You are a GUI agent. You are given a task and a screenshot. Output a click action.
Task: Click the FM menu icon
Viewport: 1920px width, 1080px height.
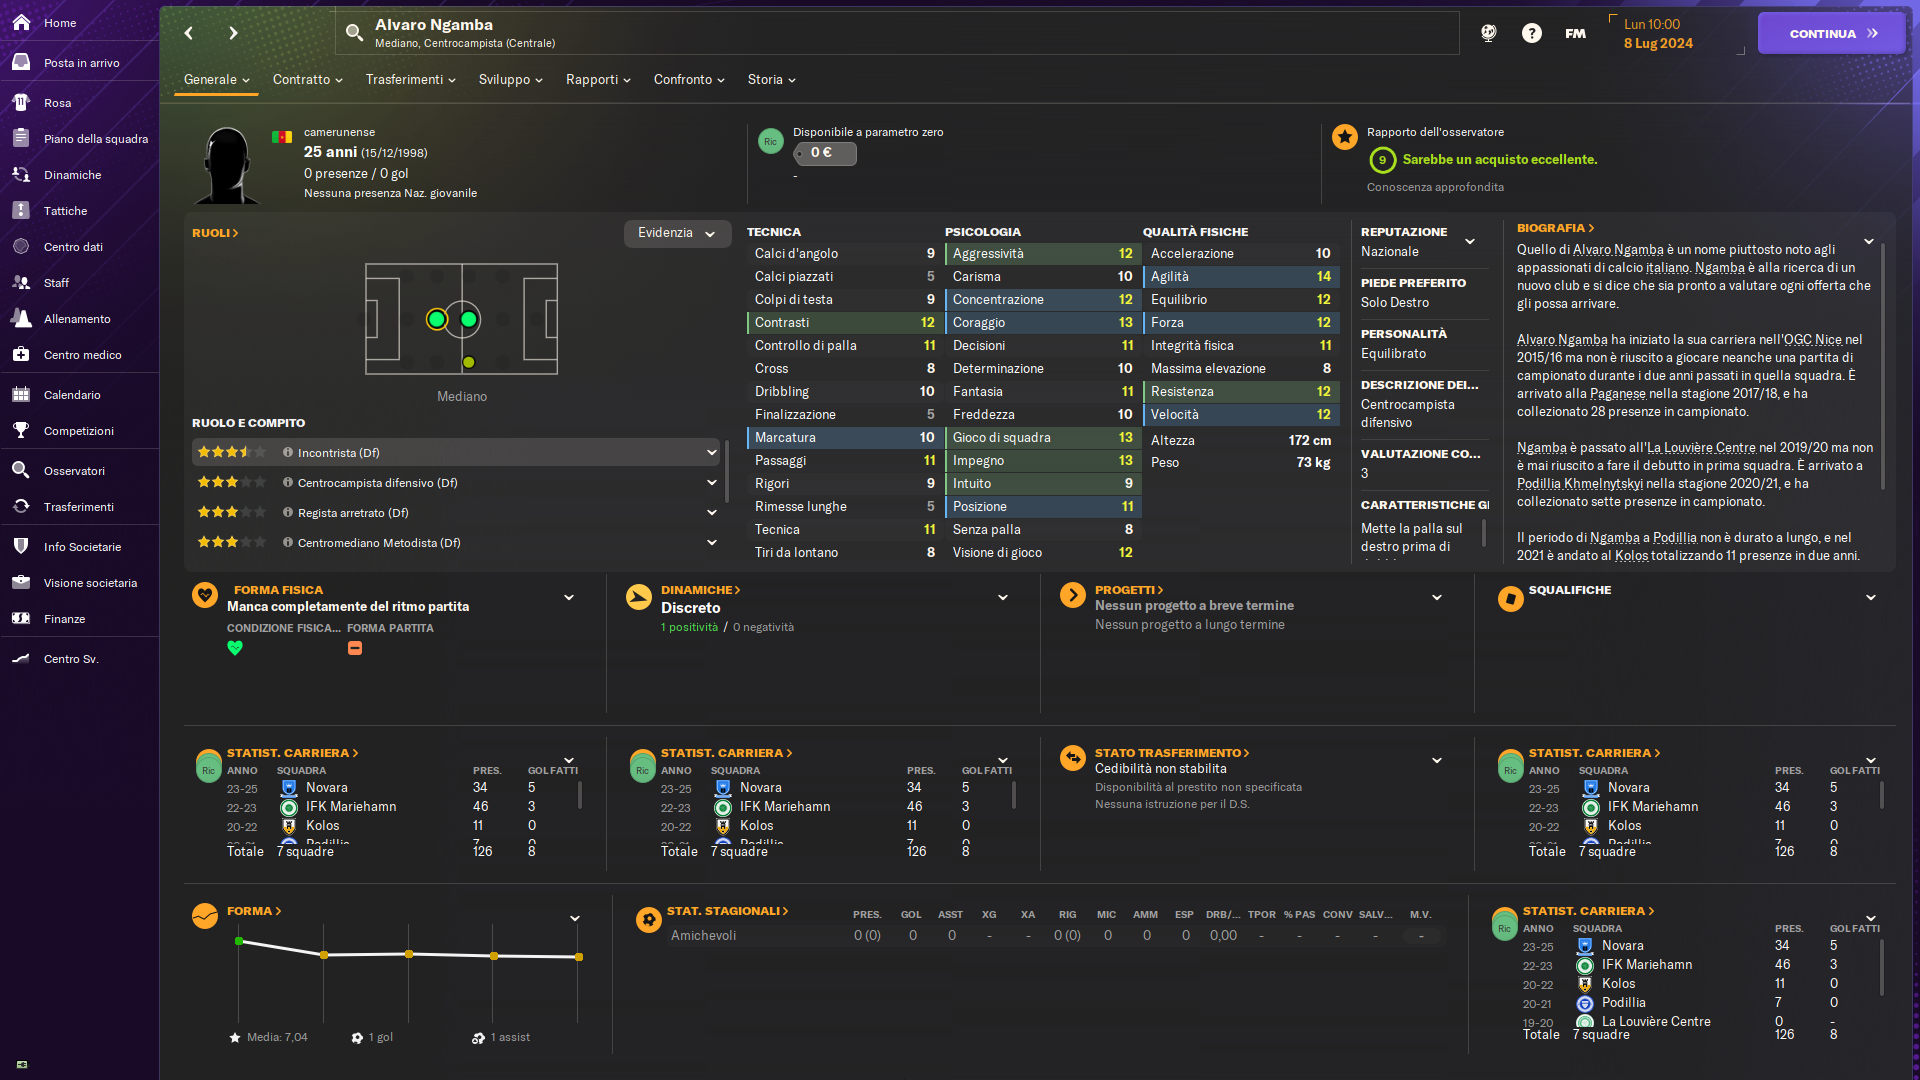pos(1575,33)
